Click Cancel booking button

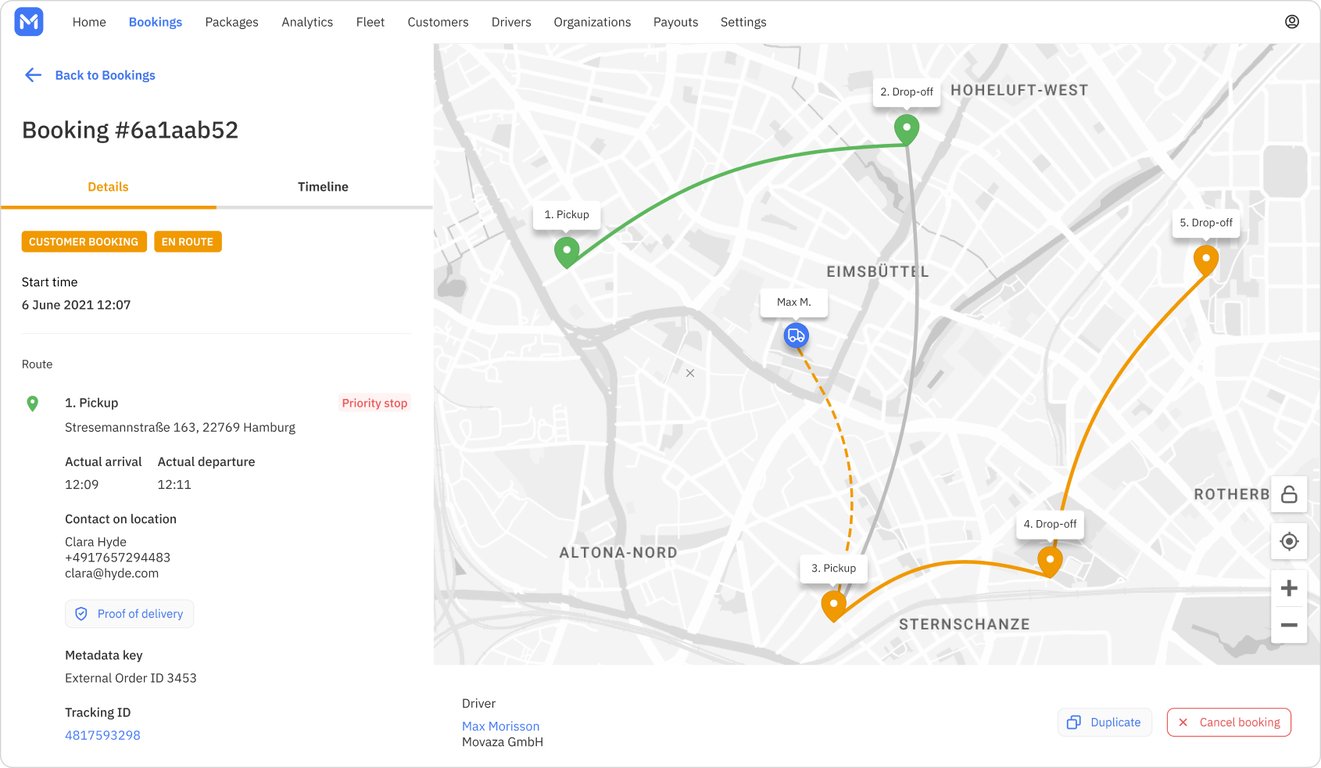[x=1229, y=722]
